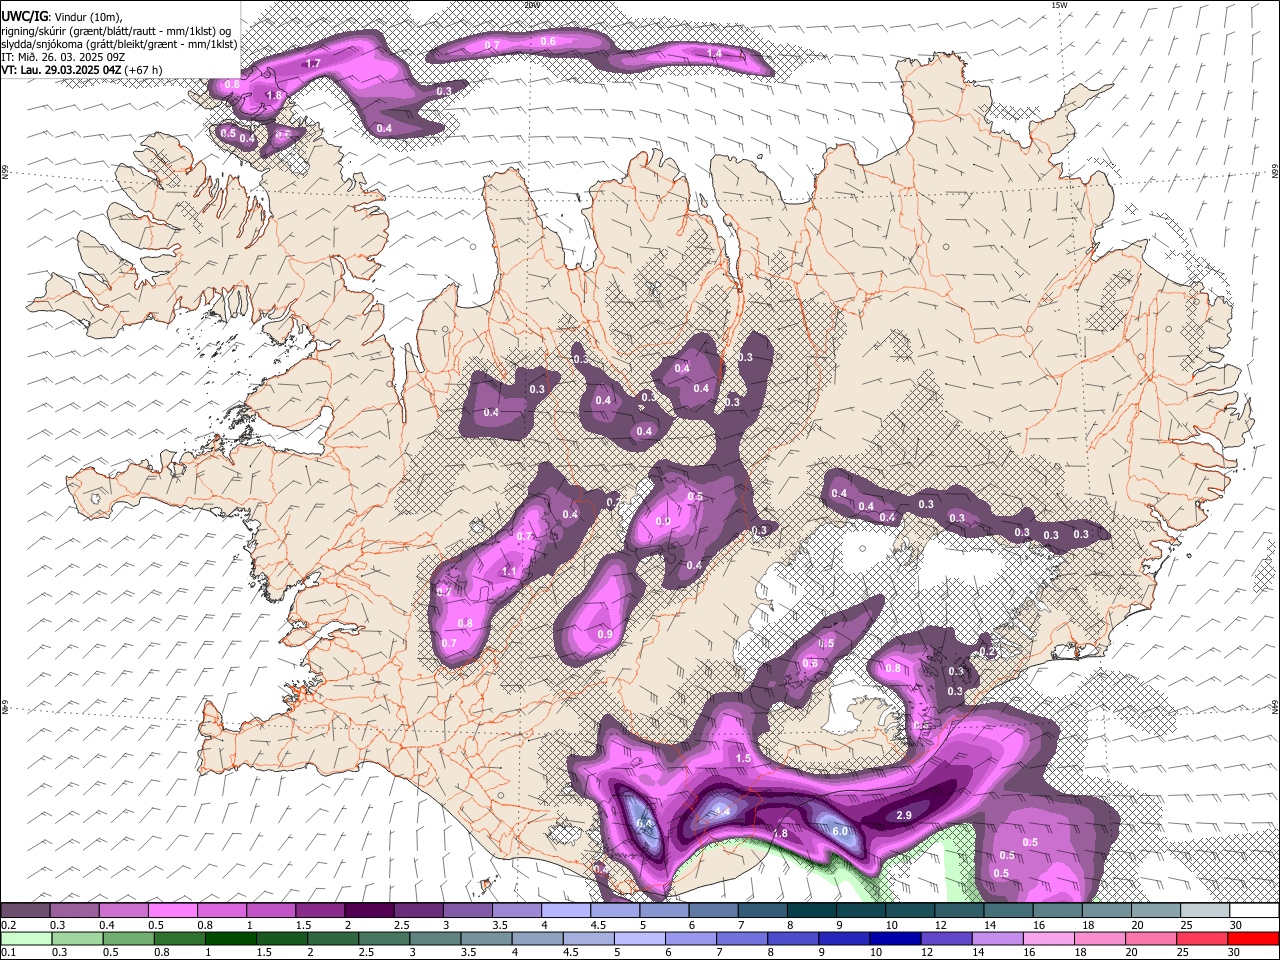The image size is (1280, 960).
Task: Click the 'IT: Mið. 26. 03. 2025 09Z' line
Action: tap(63, 57)
